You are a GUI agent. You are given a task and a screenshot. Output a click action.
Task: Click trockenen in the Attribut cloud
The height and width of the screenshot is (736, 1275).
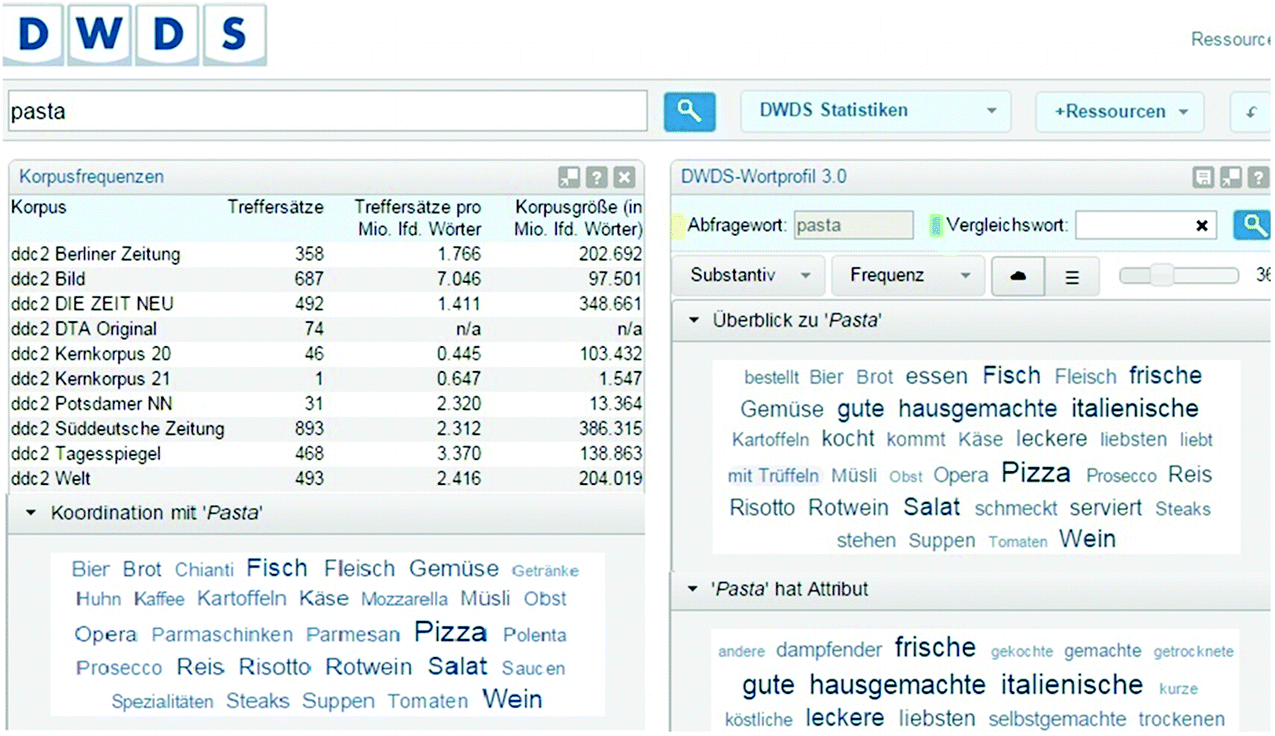[1181, 719]
